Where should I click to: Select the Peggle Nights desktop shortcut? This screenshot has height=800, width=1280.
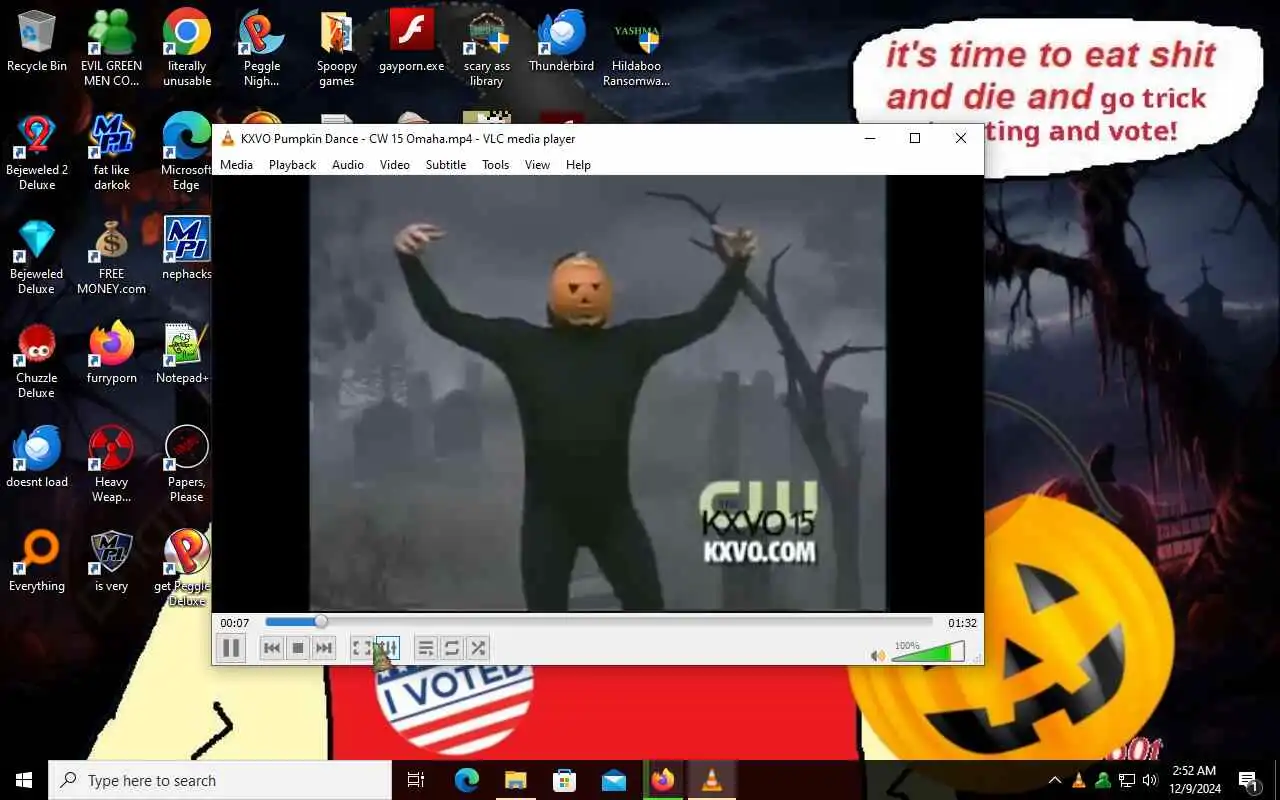click(x=262, y=48)
